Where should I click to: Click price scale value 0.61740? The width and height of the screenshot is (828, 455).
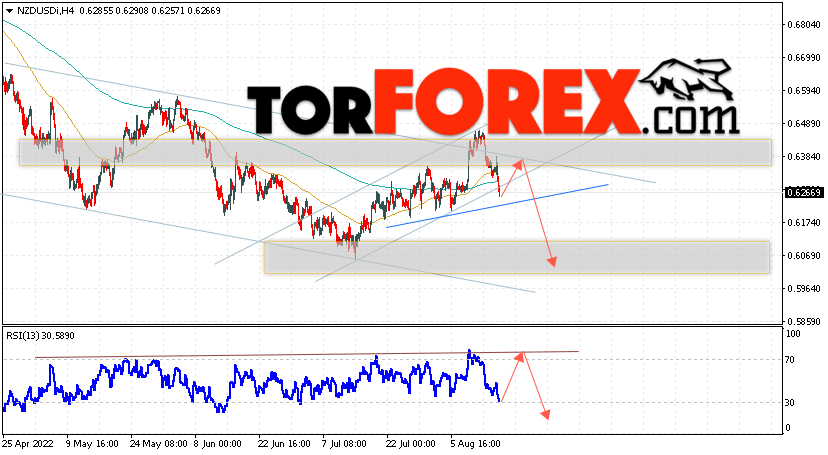[x=804, y=223]
